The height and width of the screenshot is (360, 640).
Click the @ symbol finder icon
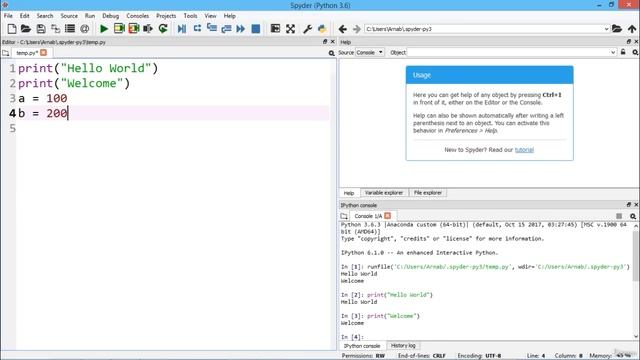click(x=84, y=29)
